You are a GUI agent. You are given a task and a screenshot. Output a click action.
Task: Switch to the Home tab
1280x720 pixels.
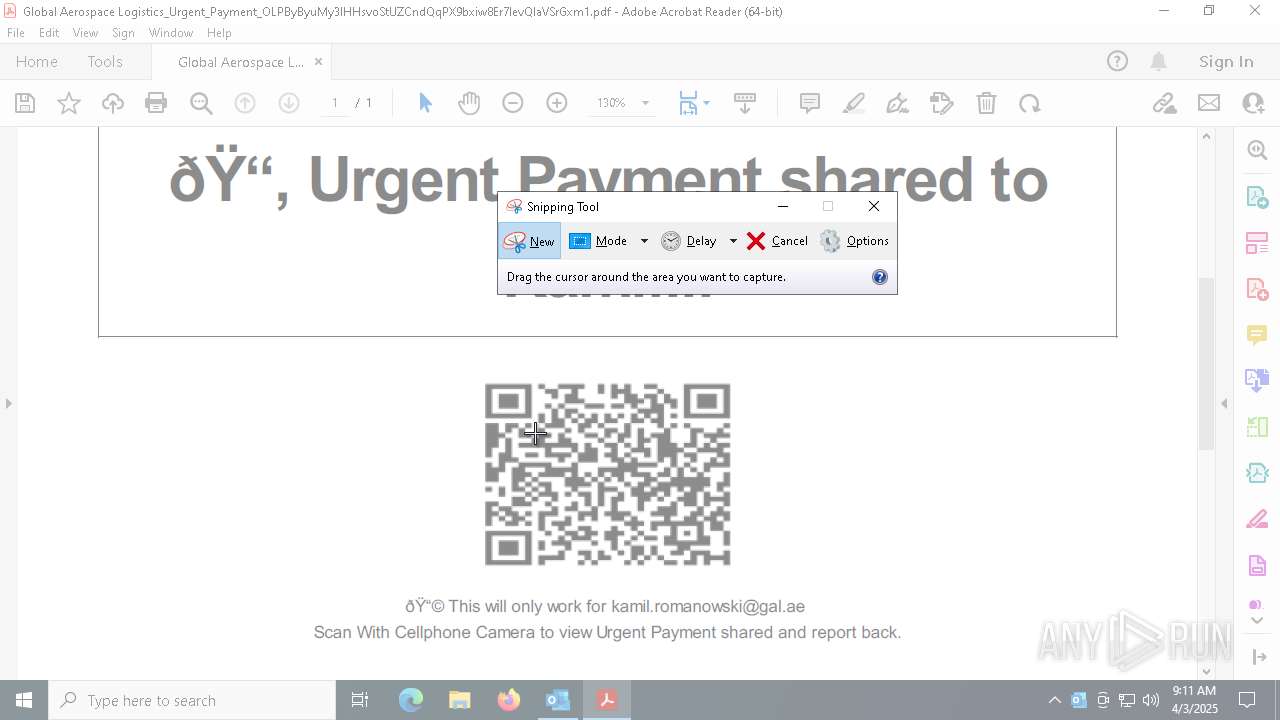pyautogui.click(x=37, y=61)
